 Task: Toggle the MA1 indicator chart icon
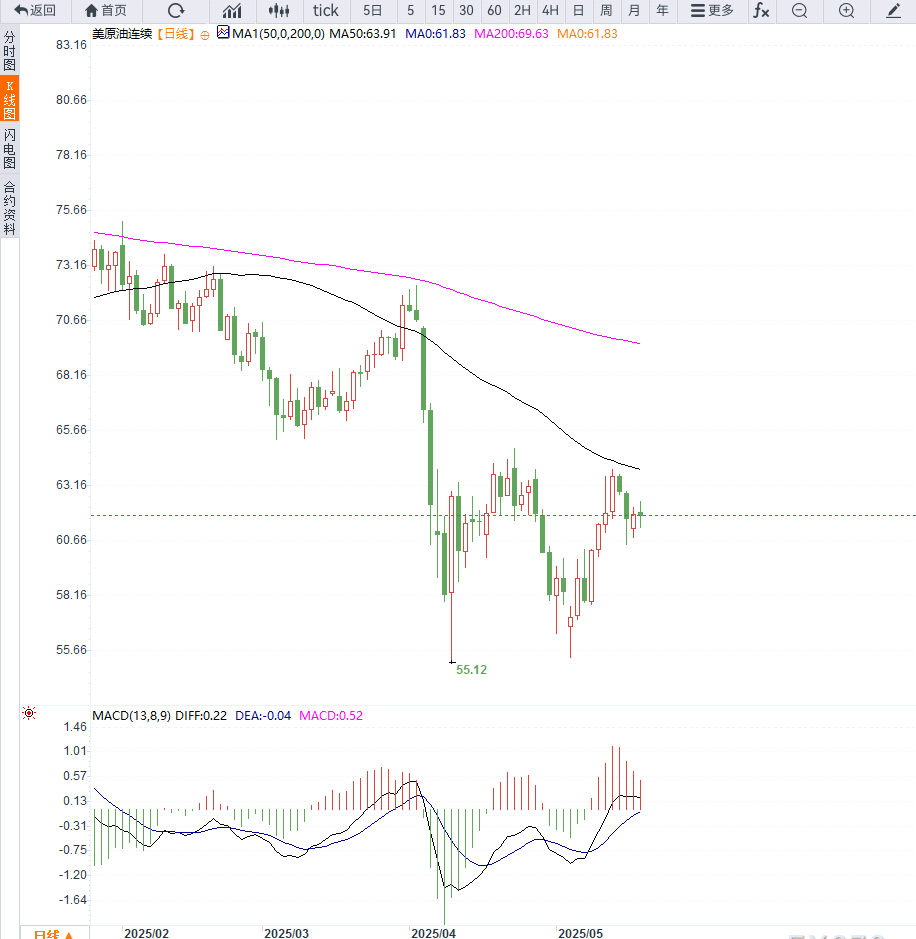[x=223, y=33]
